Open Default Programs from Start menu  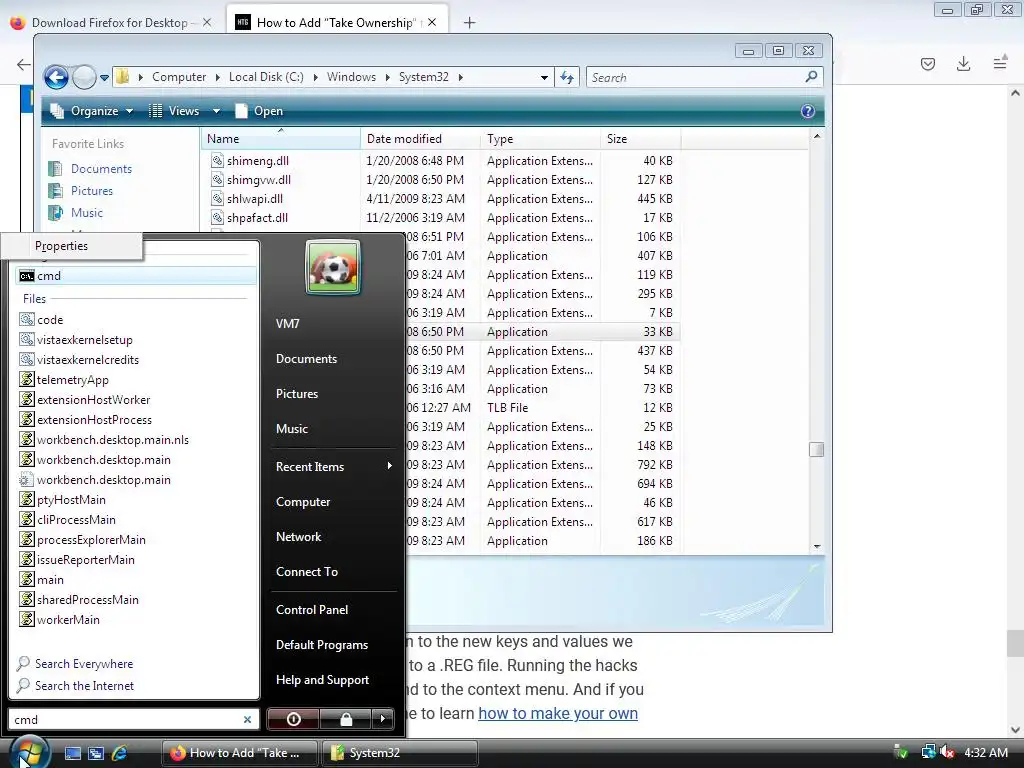pyautogui.click(x=322, y=645)
